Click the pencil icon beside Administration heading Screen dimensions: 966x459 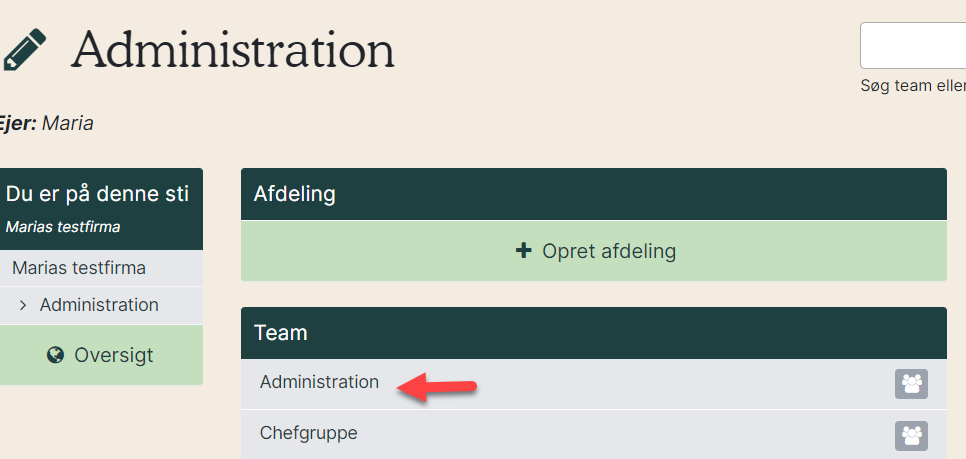point(25,49)
